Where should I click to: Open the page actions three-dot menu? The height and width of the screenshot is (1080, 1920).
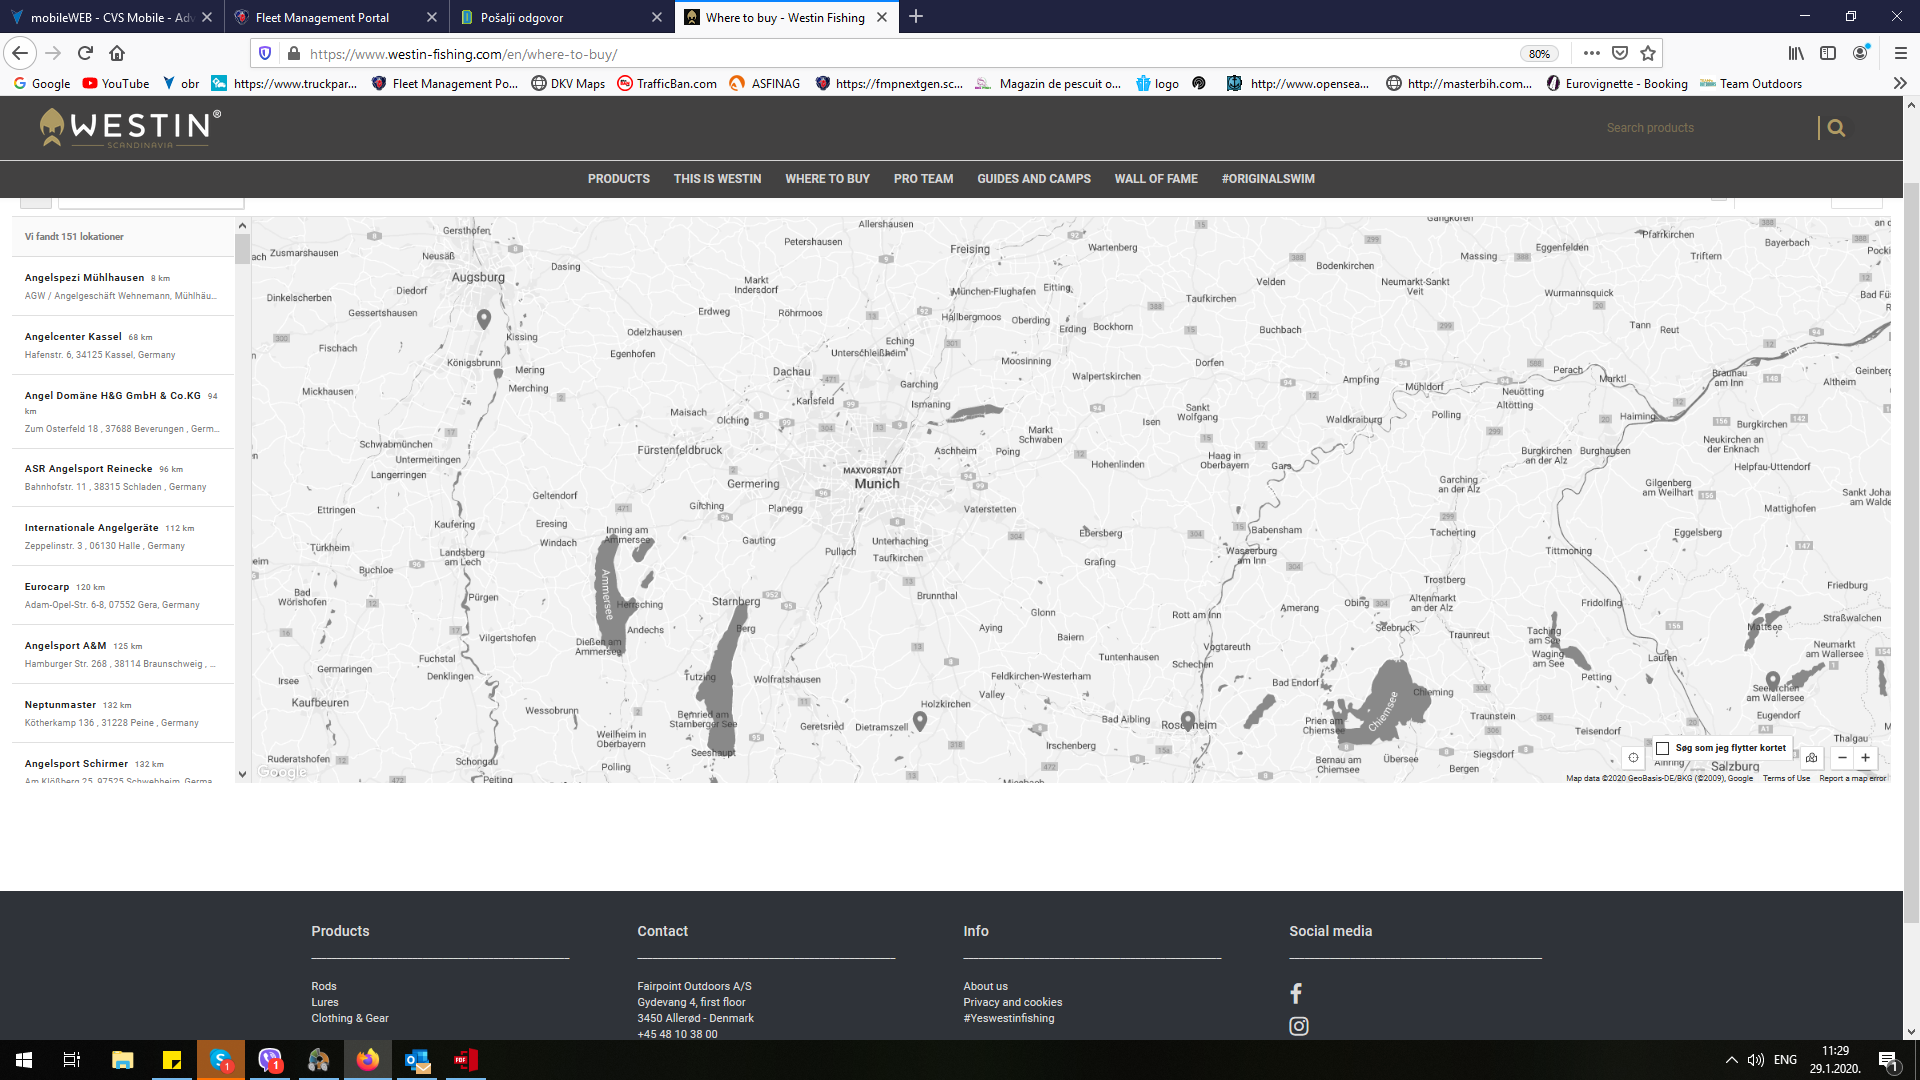1592,53
